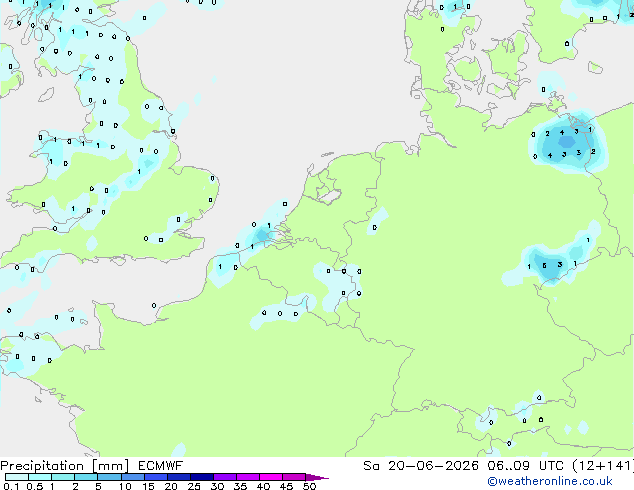The width and height of the screenshot is (634, 490).
Task: Pick the 40–45 mm bright magenta swatch
Action: 271,477
